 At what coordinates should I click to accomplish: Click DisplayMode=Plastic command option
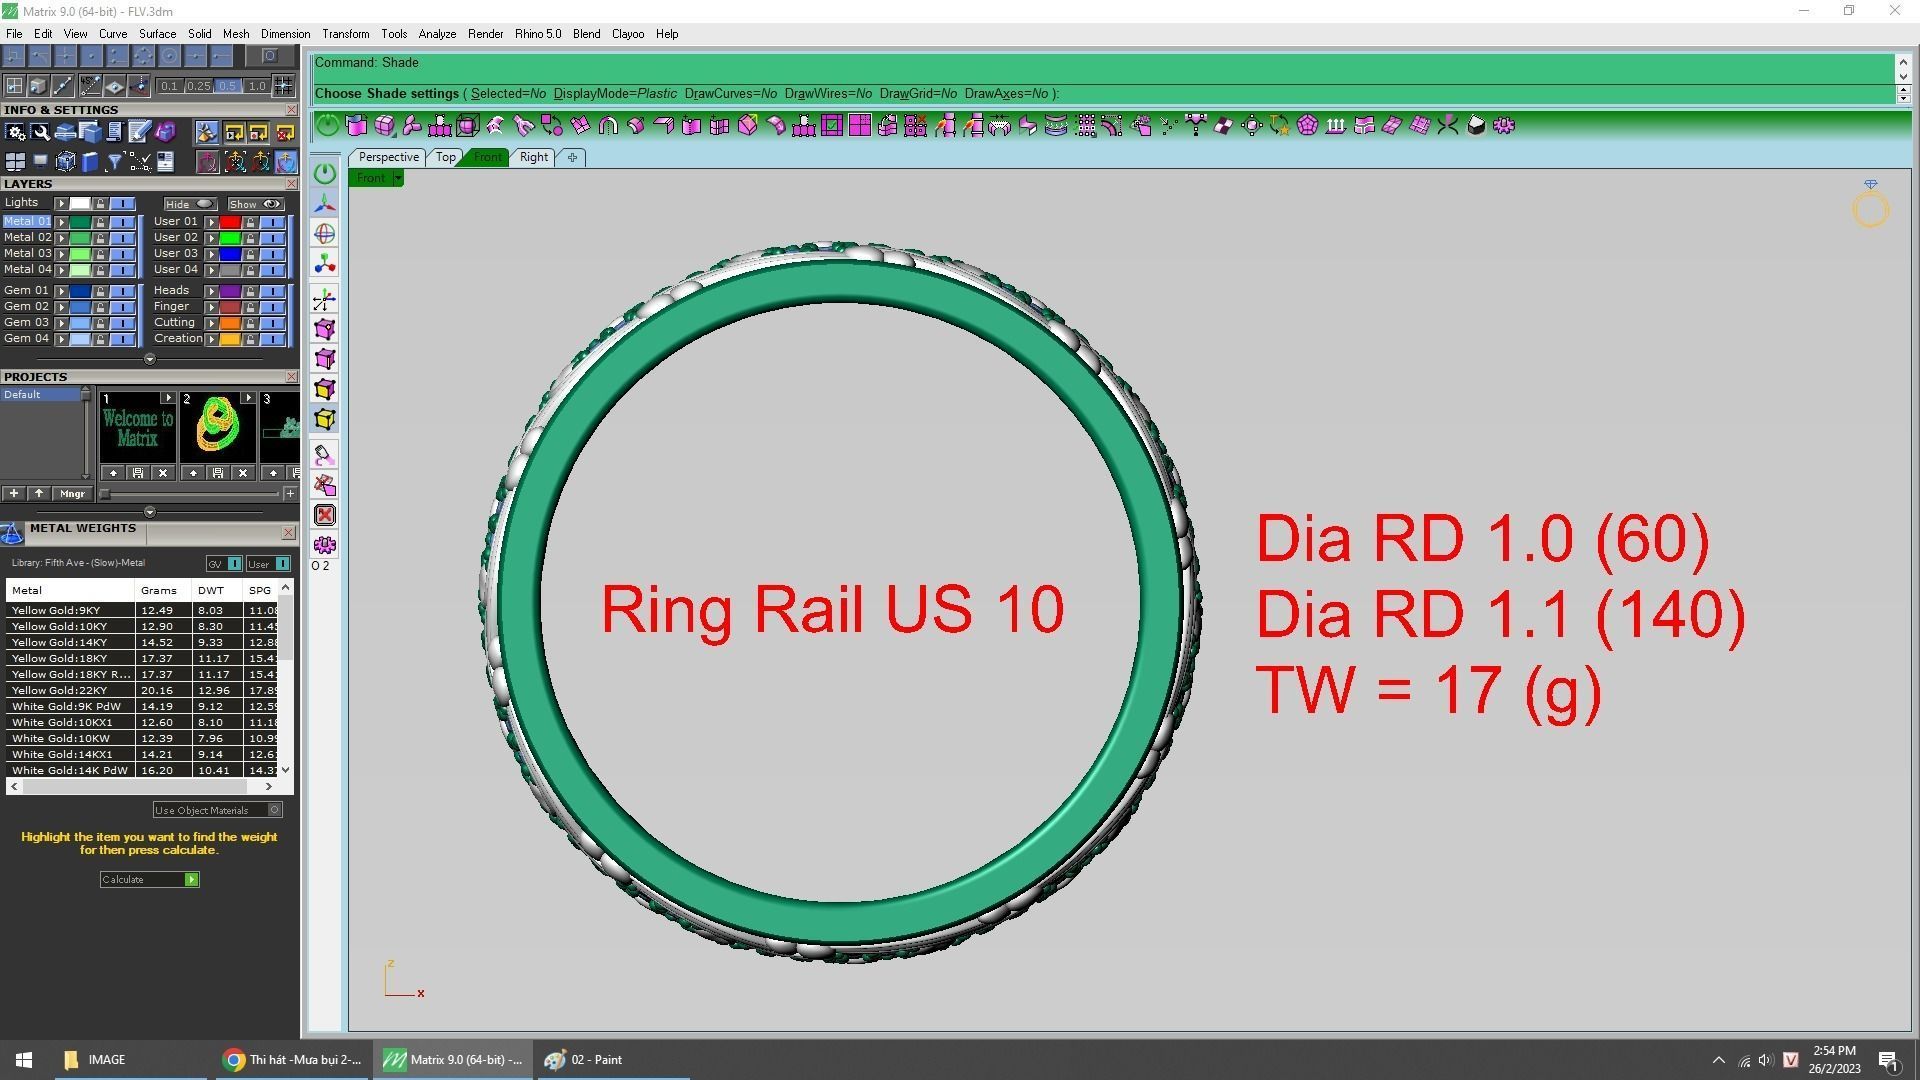pos(615,94)
